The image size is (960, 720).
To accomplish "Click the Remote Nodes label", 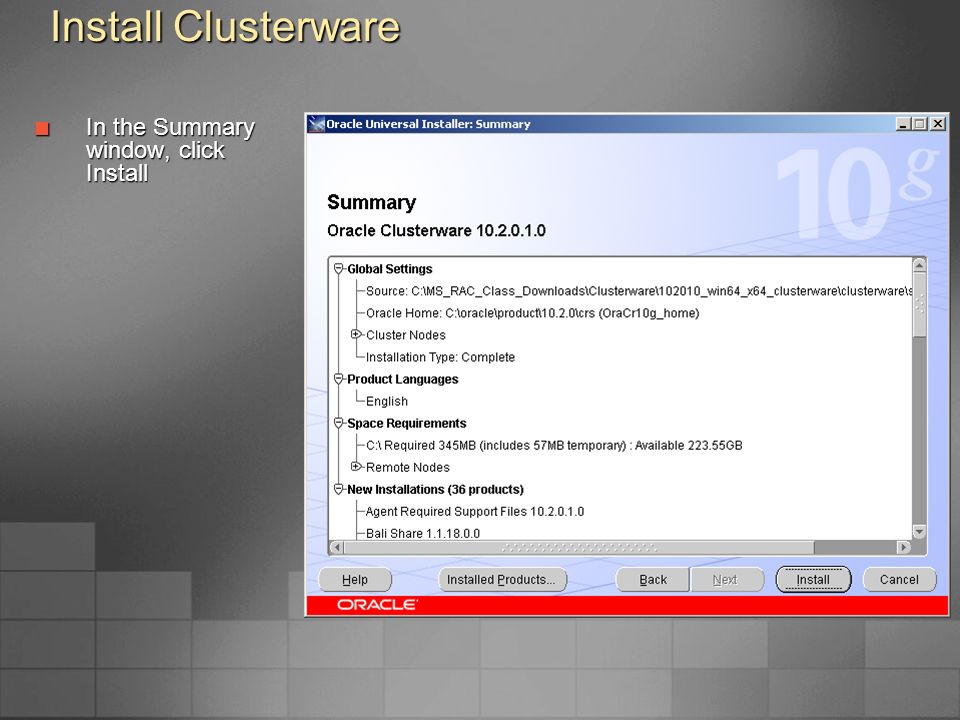I will (x=408, y=467).
